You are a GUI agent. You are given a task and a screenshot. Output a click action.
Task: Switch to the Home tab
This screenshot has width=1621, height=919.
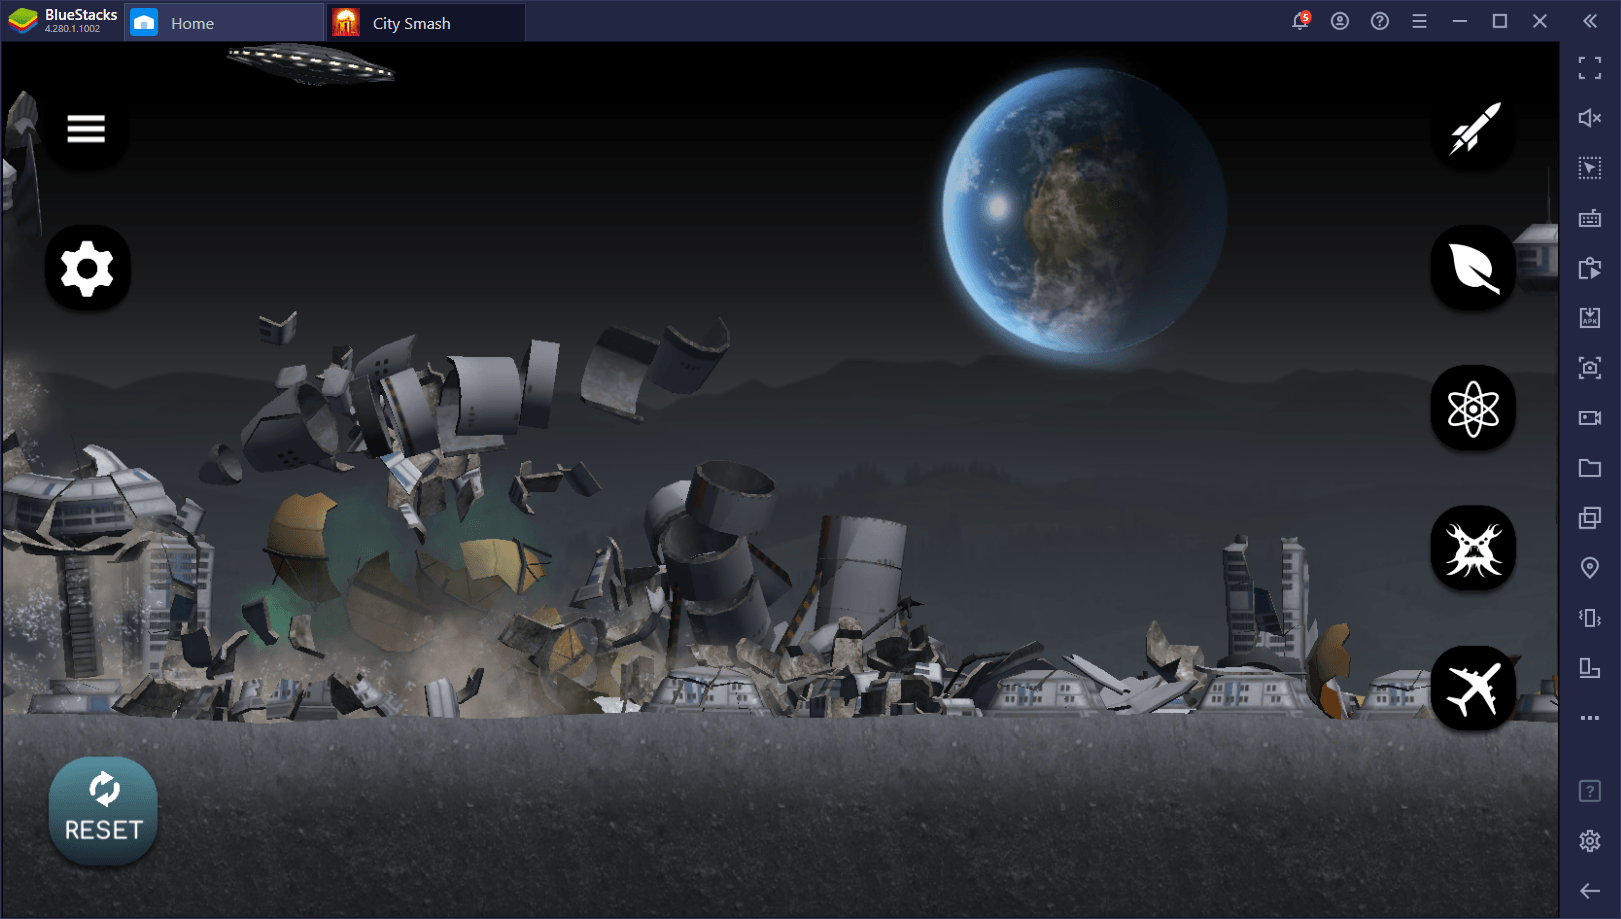(x=224, y=23)
